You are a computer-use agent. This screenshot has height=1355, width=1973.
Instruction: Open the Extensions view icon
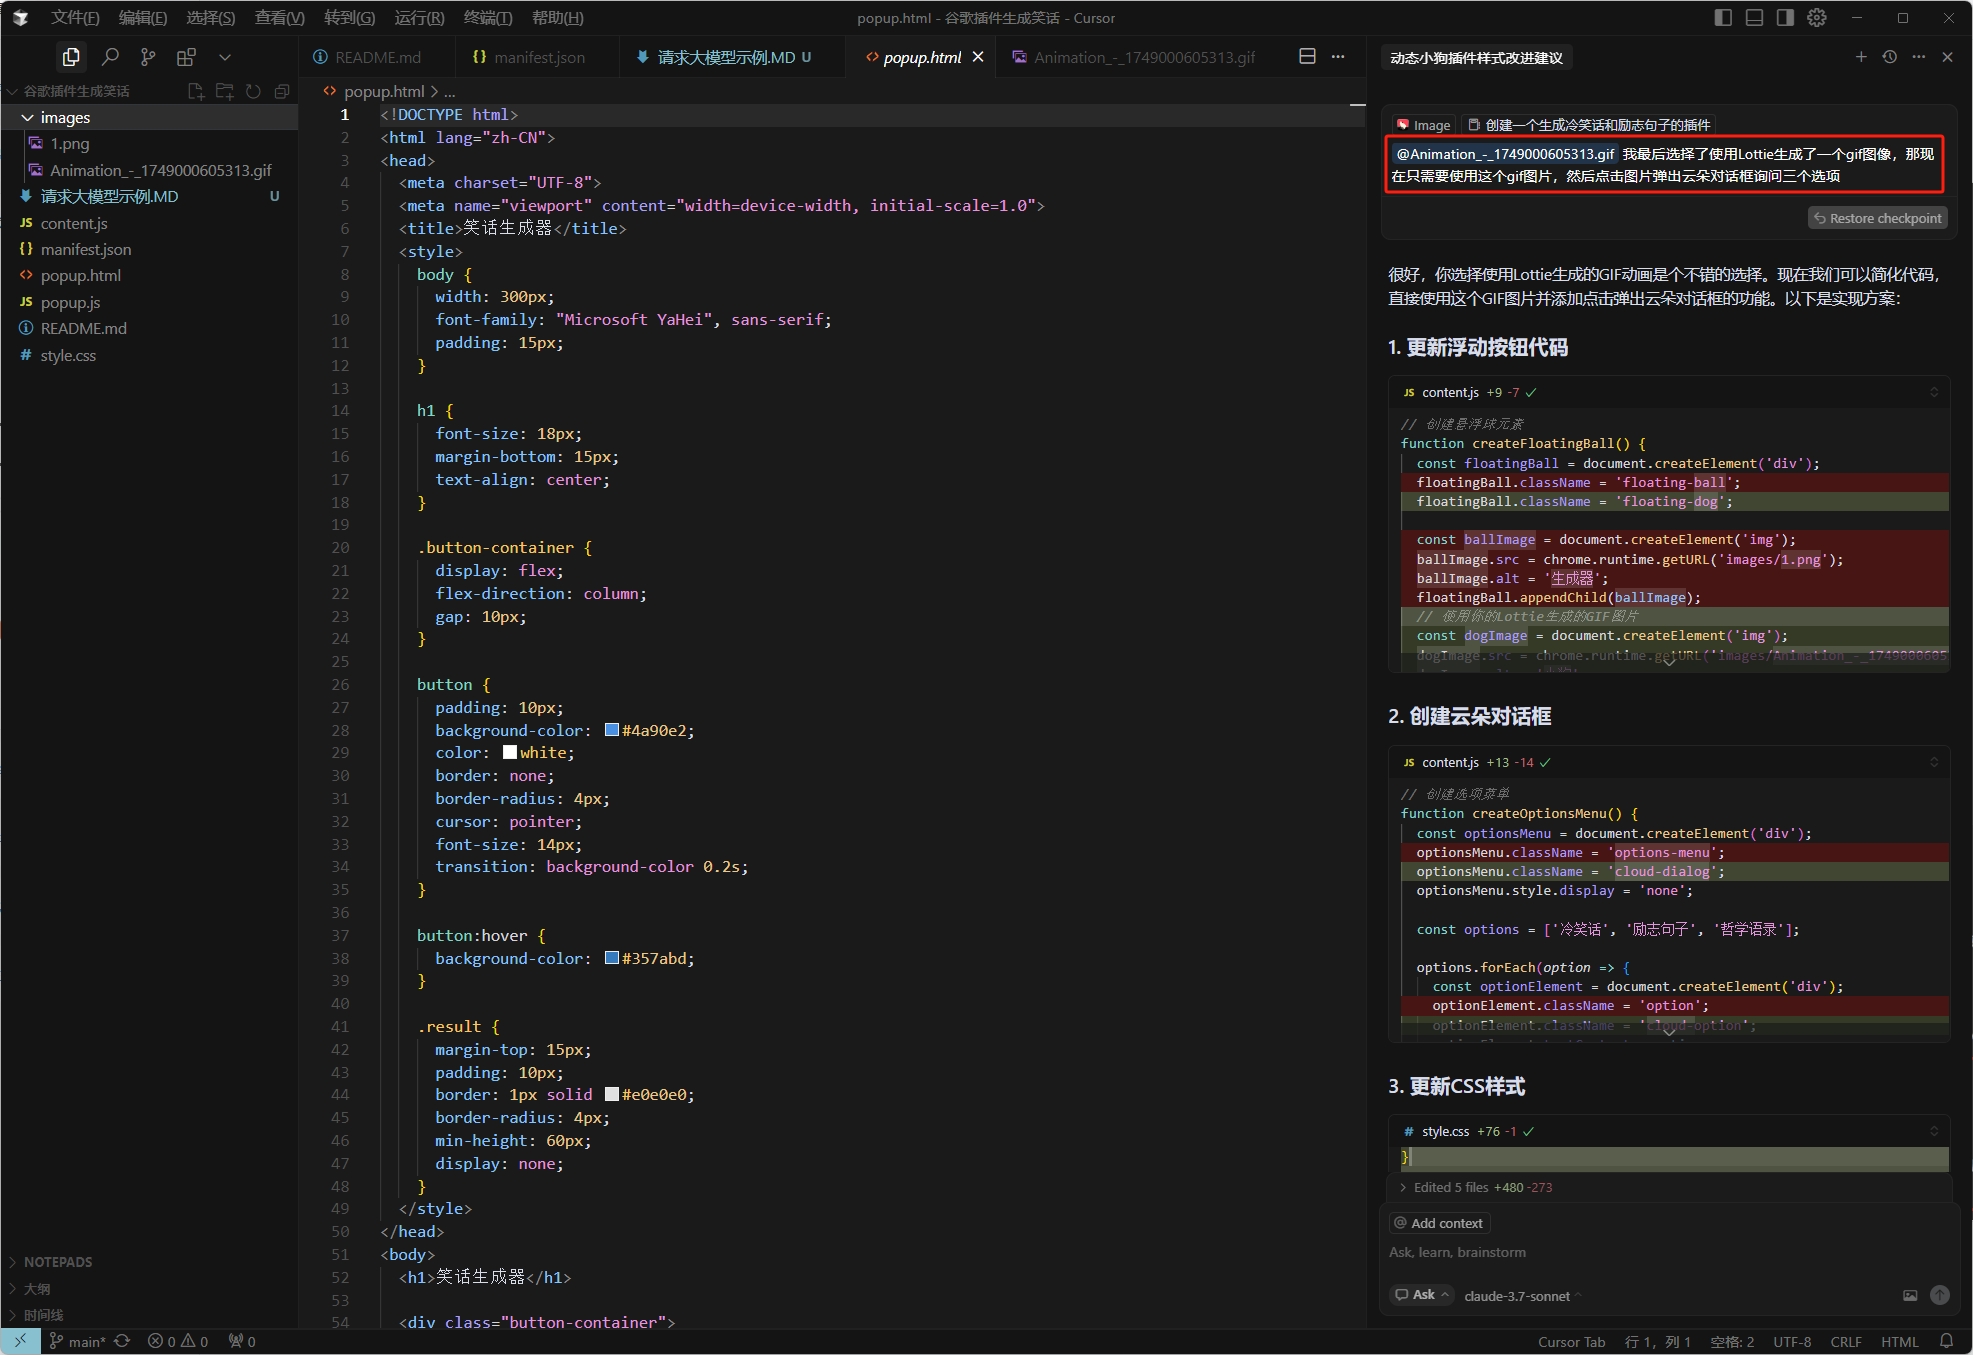pos(186,57)
